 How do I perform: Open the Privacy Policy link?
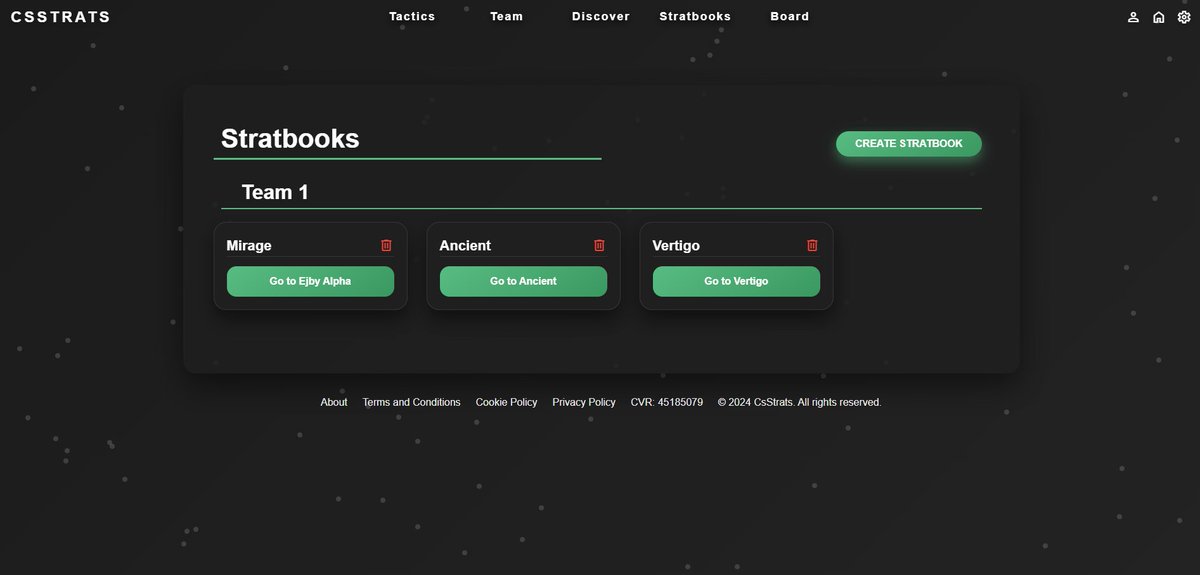[x=584, y=402]
